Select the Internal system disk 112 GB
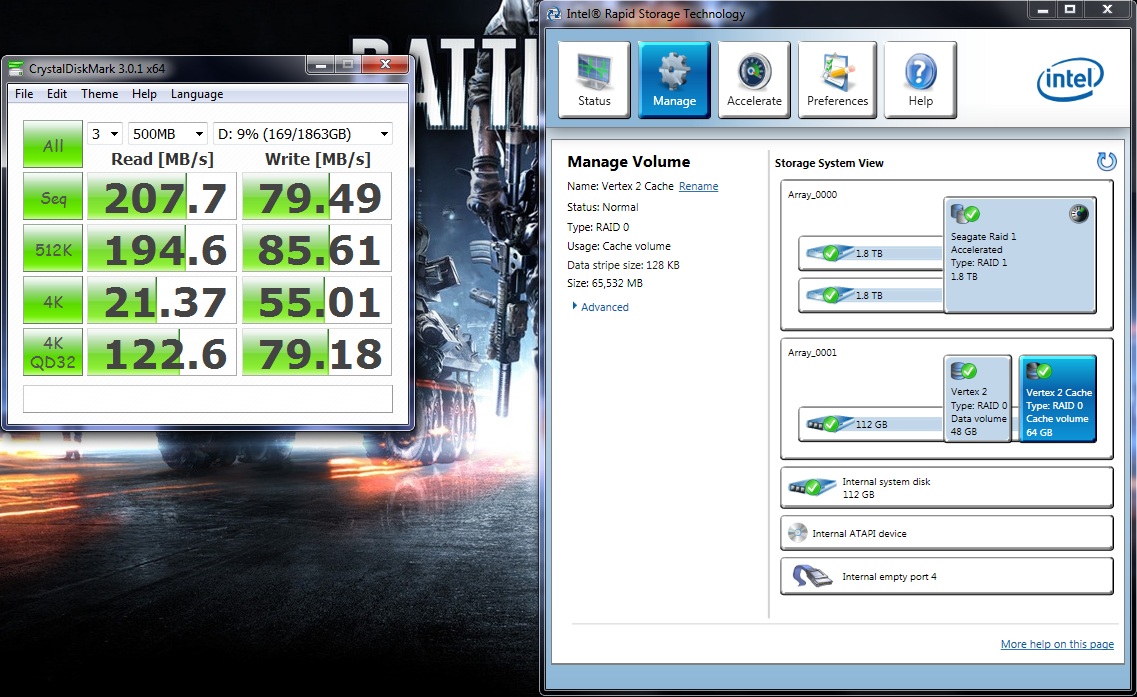The image size is (1137, 697). [946, 487]
